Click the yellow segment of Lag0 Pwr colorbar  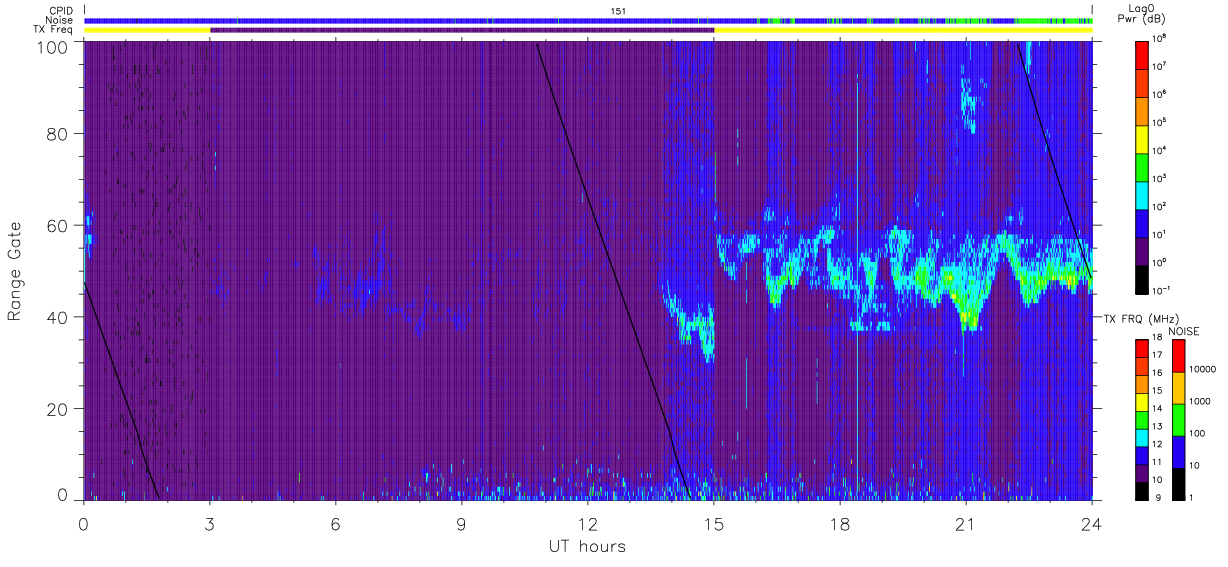(1142, 137)
